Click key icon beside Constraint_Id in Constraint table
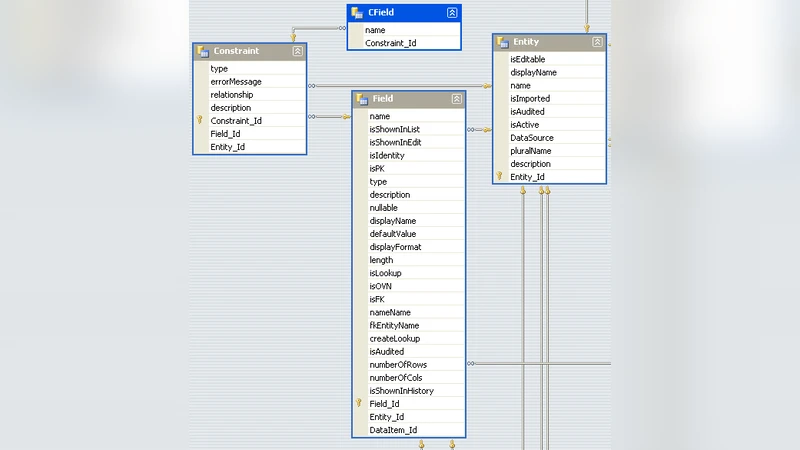Image resolution: width=800 pixels, height=450 pixels. pos(200,121)
